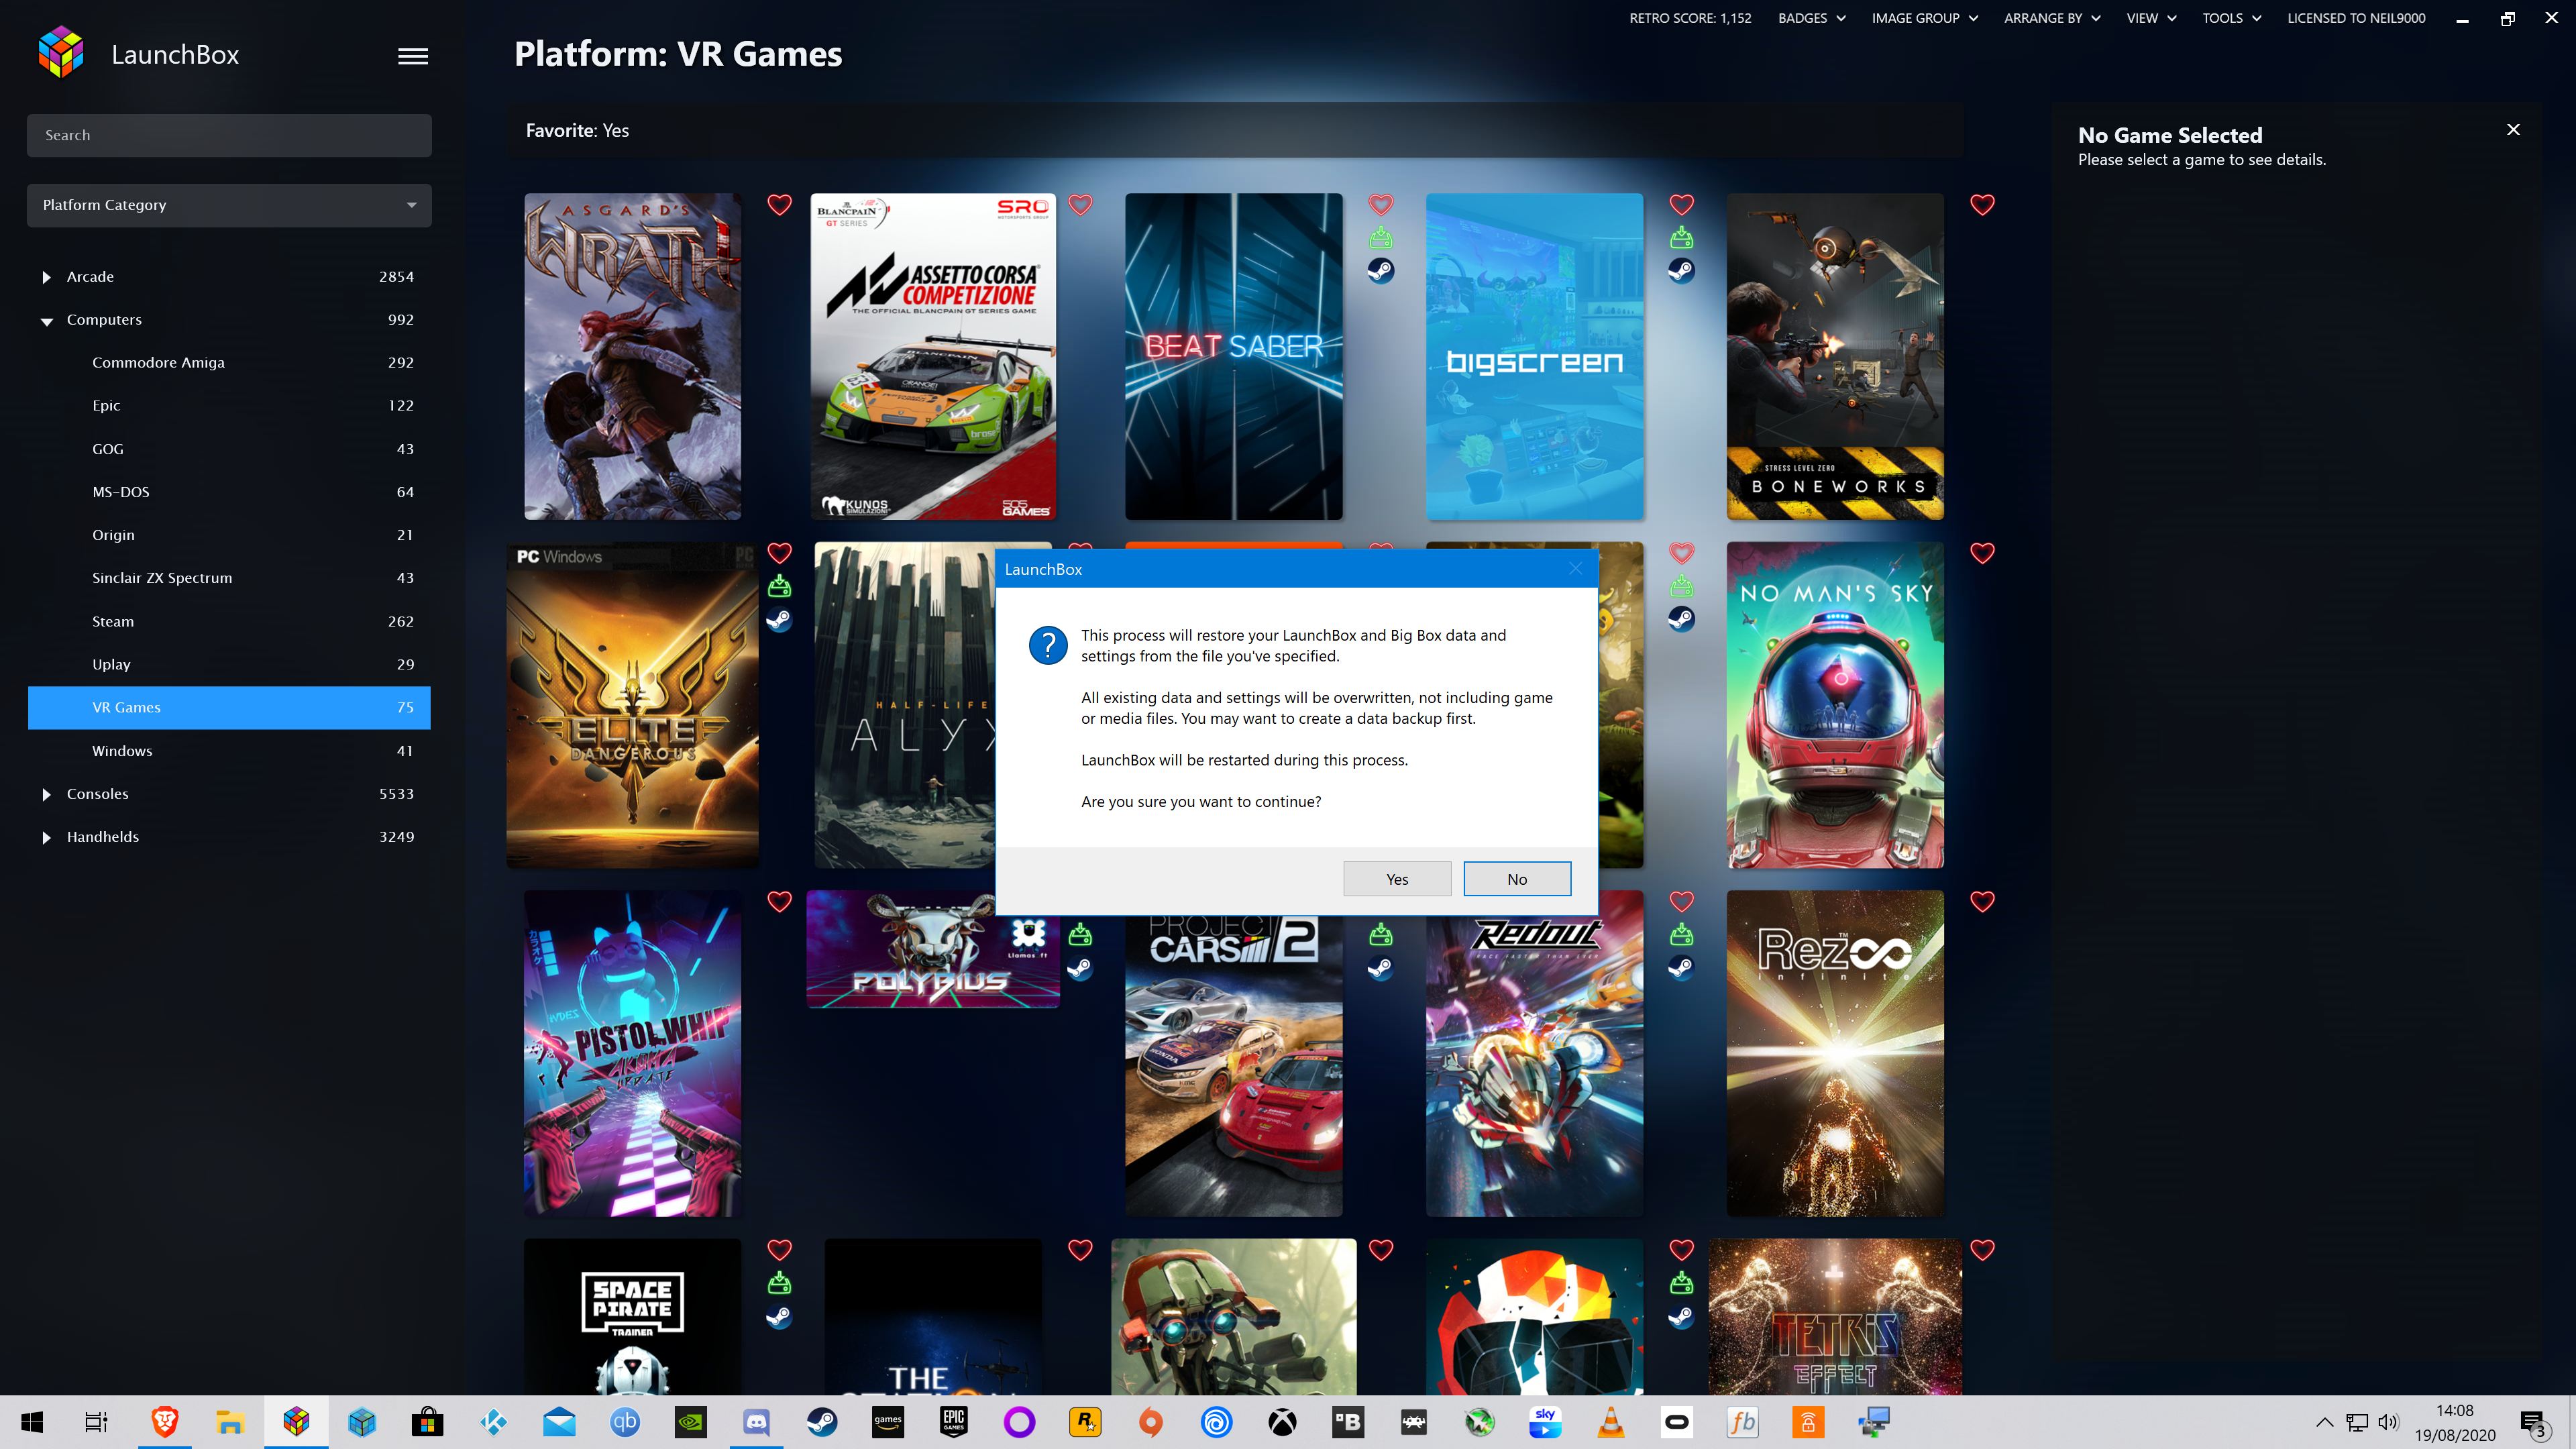Toggle favorite heart for Beat Saber
Image resolution: width=2576 pixels, height=1449 pixels.
[x=1381, y=205]
